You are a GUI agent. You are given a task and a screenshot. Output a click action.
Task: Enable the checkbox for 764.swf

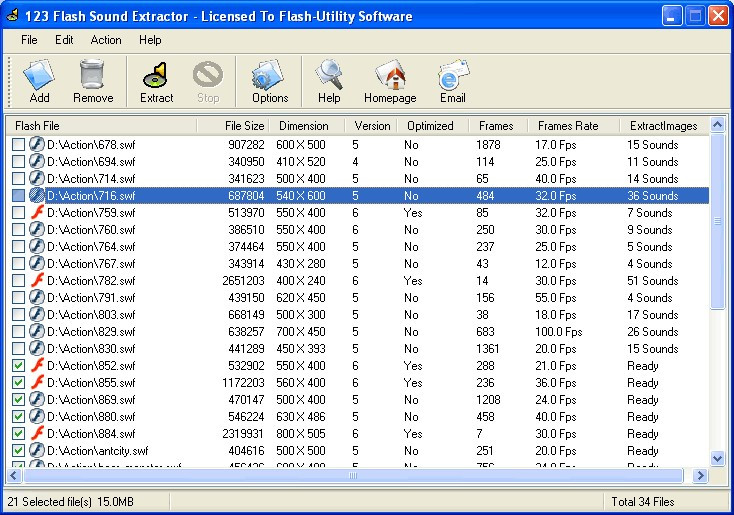click(18, 247)
